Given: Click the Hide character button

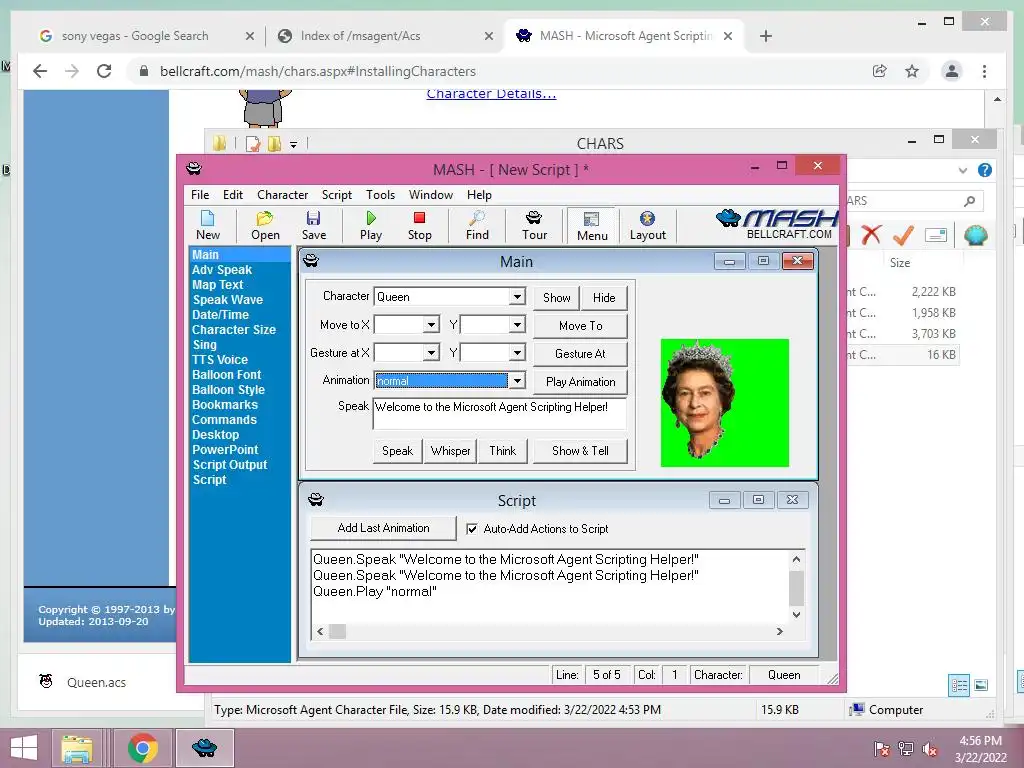Looking at the screenshot, I should pos(604,298).
